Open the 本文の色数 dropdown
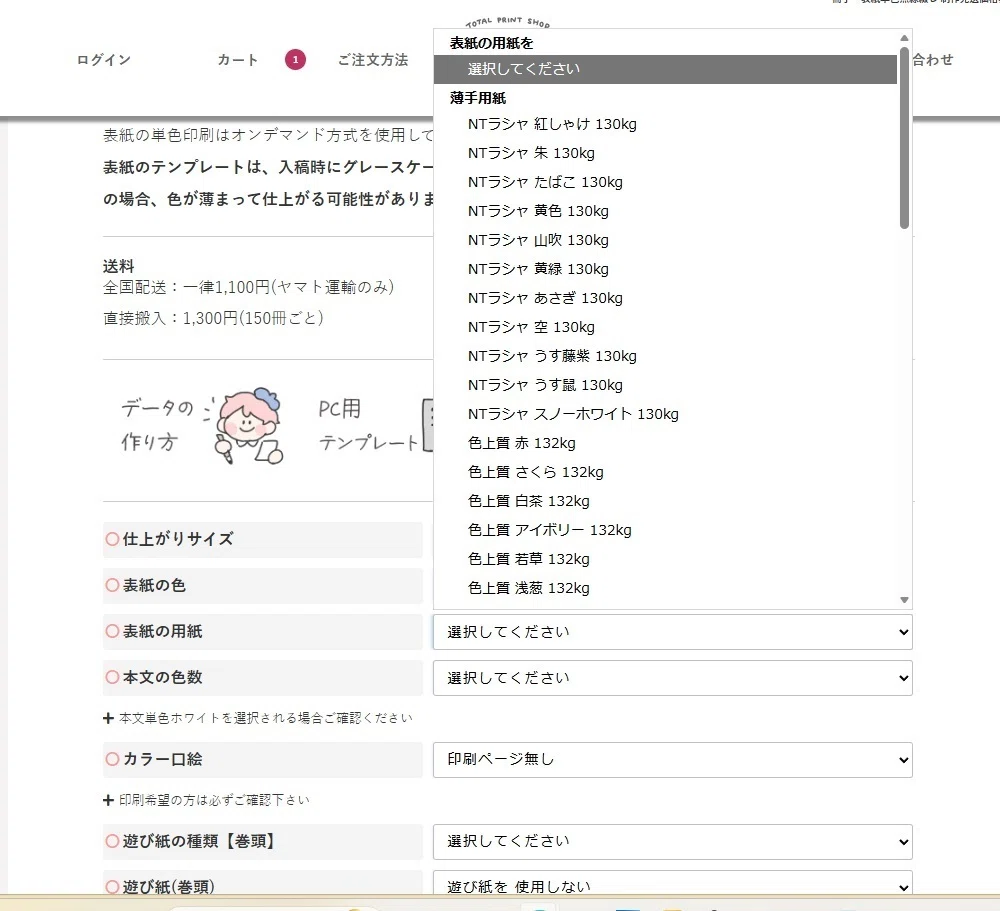1000x911 pixels. coord(673,678)
